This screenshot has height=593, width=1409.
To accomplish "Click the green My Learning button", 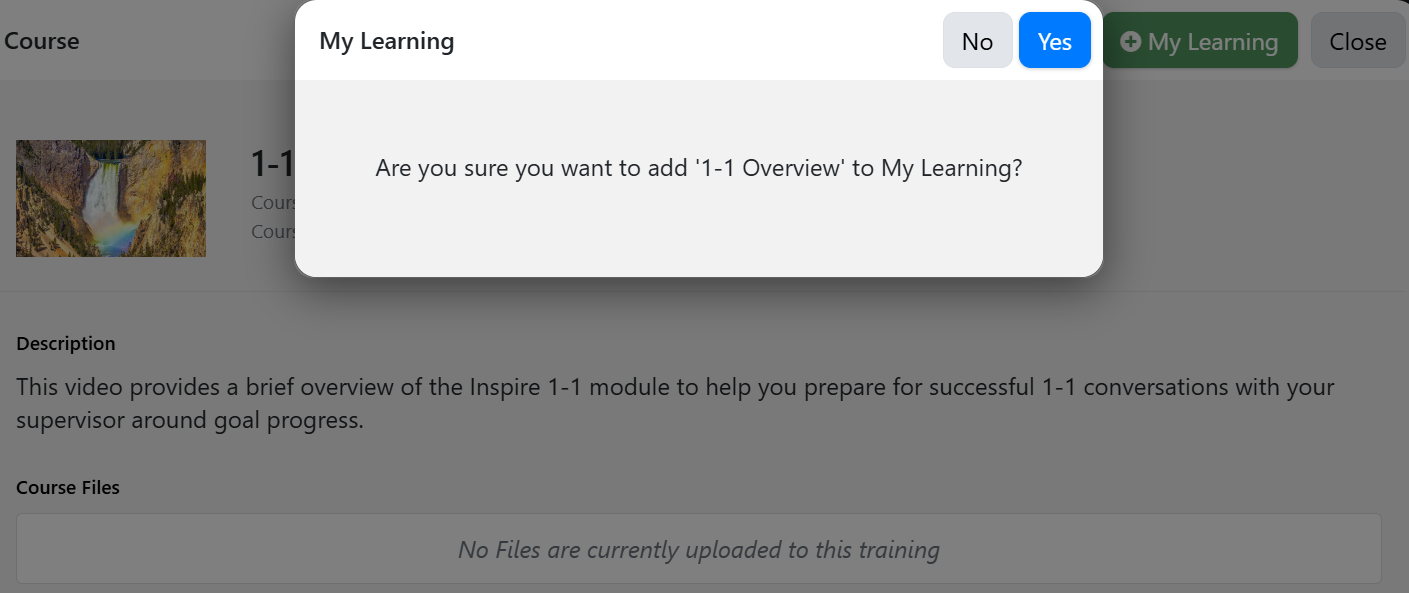I will pyautogui.click(x=1200, y=41).
